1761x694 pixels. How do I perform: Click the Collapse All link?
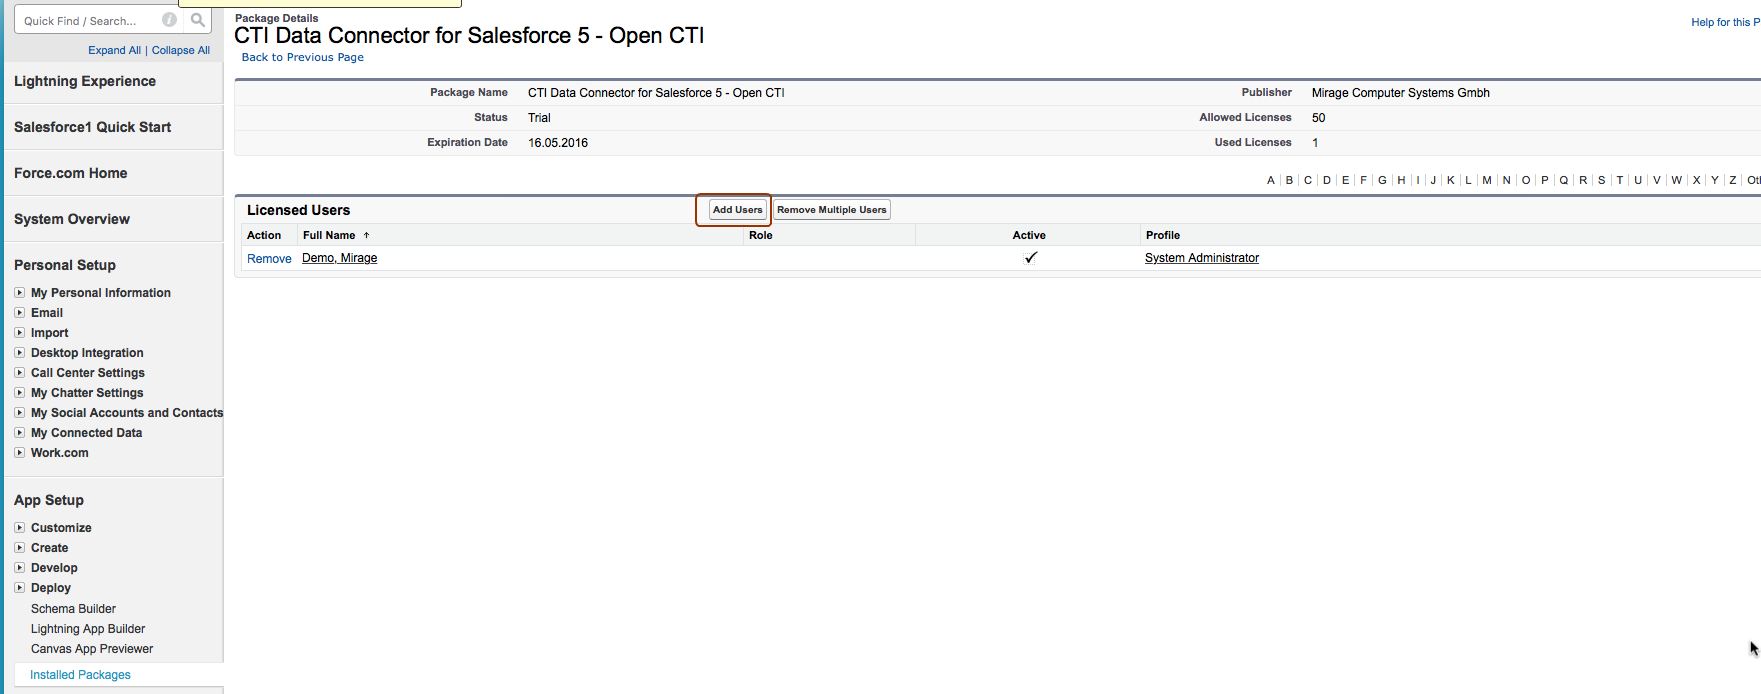(181, 50)
